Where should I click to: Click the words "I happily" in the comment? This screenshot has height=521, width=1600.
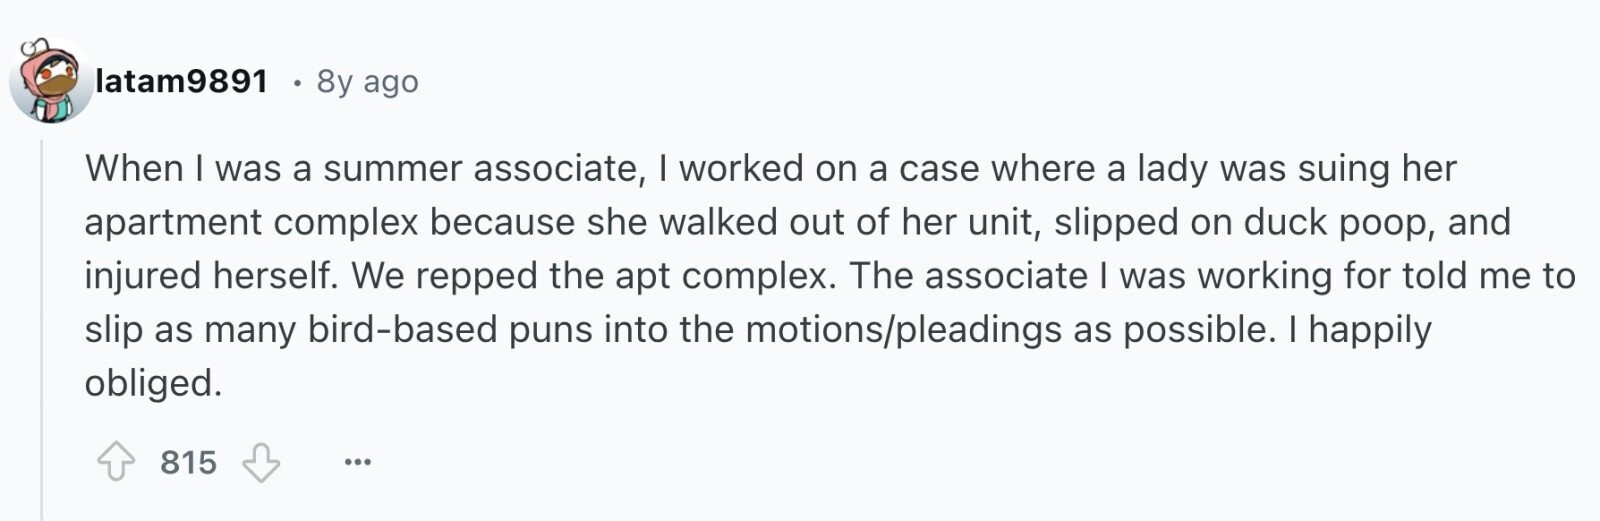pyautogui.click(x=1360, y=329)
